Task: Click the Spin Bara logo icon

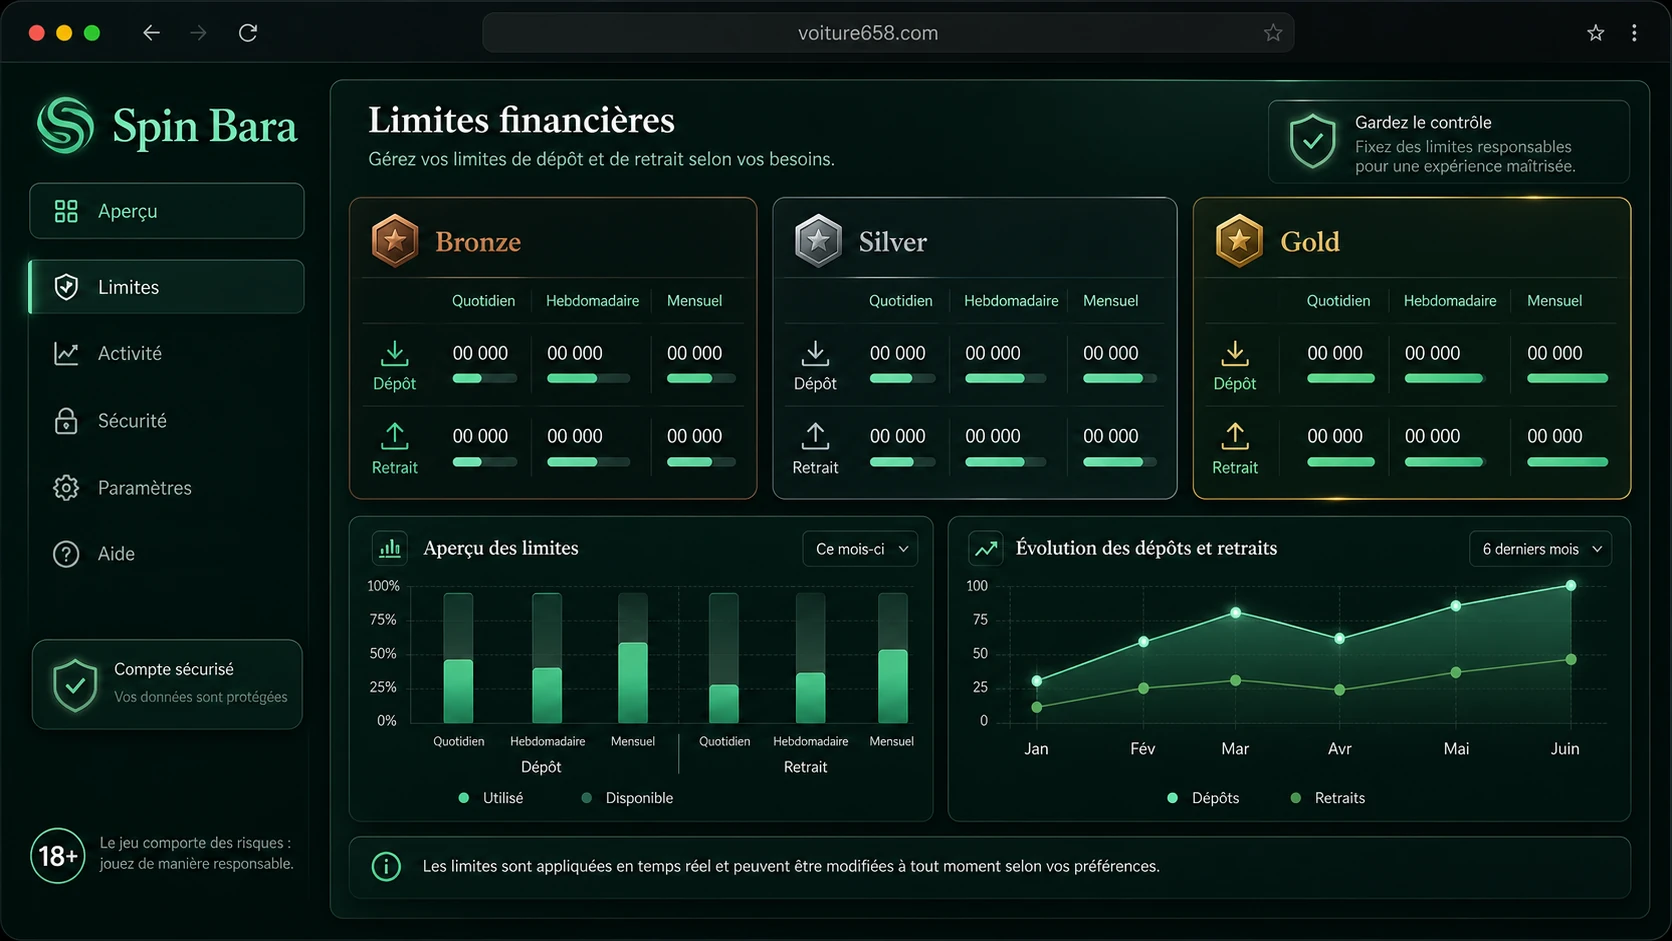Action: point(66,125)
